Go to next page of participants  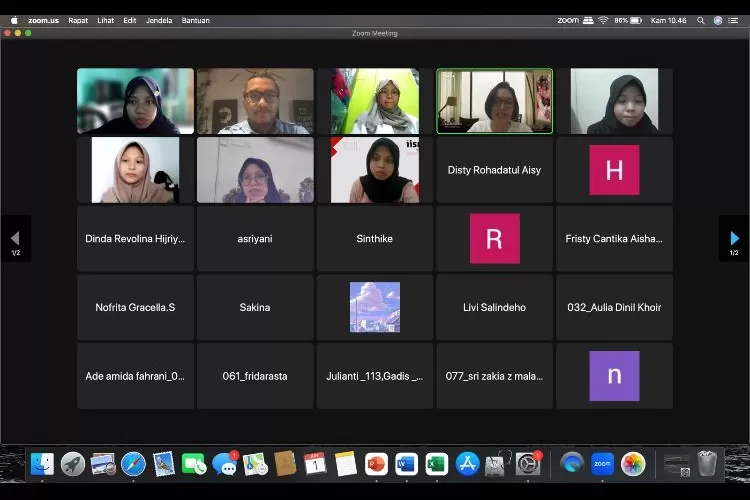click(x=734, y=238)
